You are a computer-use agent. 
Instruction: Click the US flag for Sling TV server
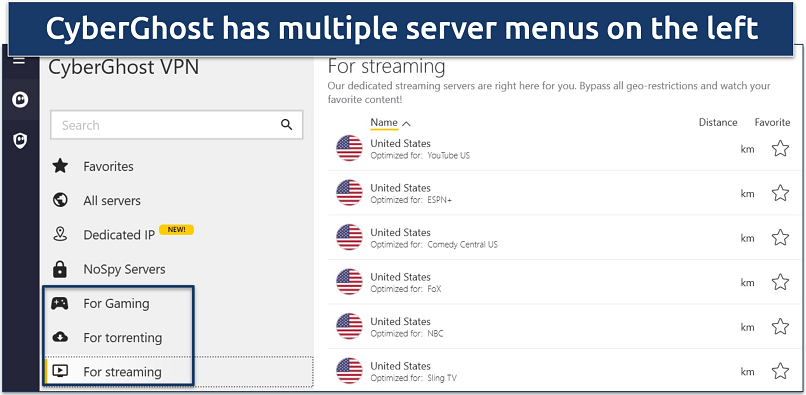[x=350, y=371]
